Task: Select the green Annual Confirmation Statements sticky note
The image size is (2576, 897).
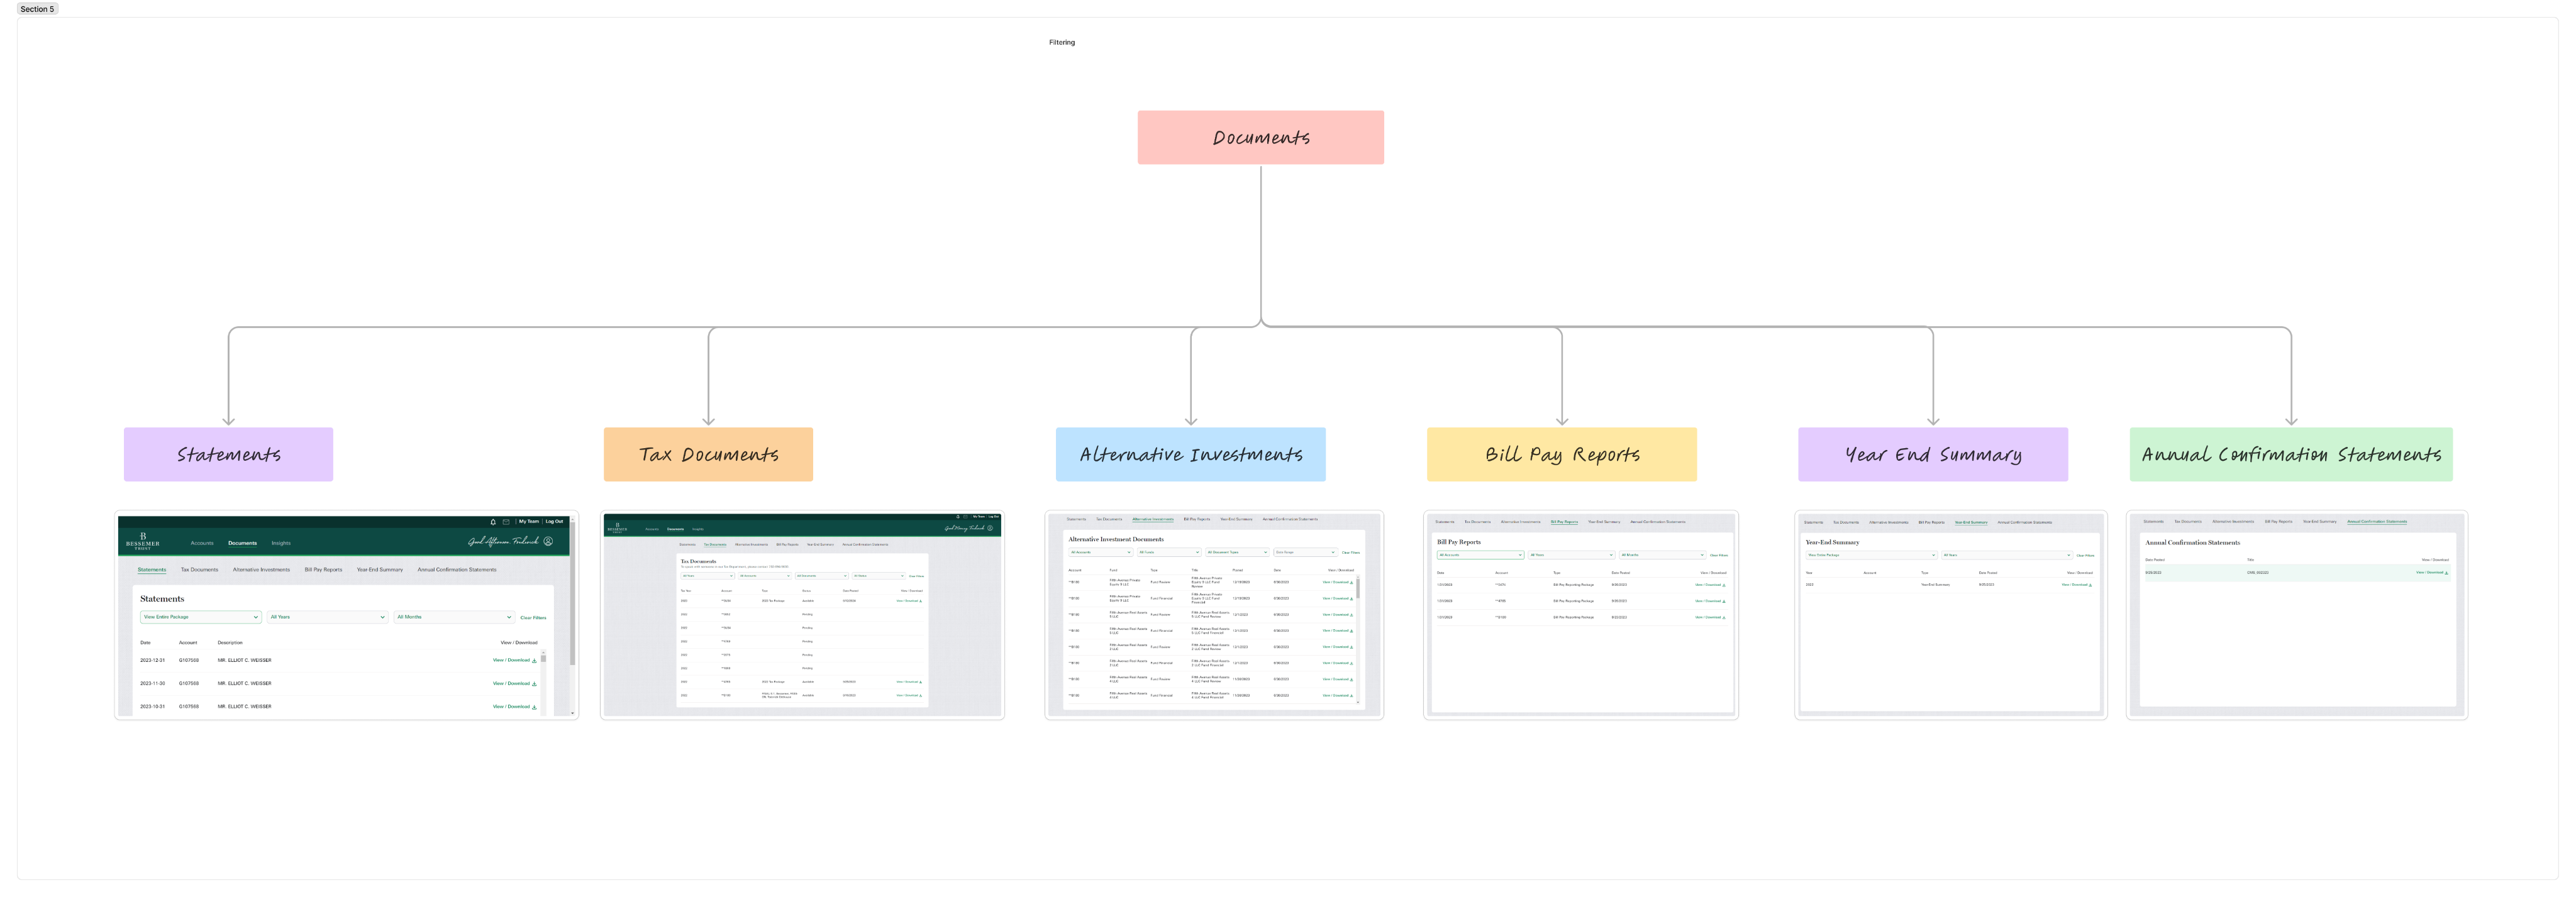Action: coord(2291,454)
